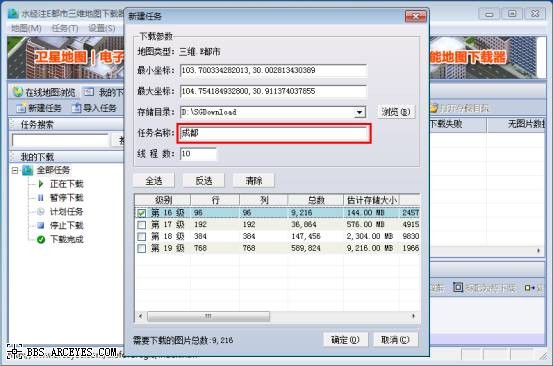This screenshot has width=553, height=366.
Task: Collapse the 全部任务 tree node
Action: [x=15, y=170]
